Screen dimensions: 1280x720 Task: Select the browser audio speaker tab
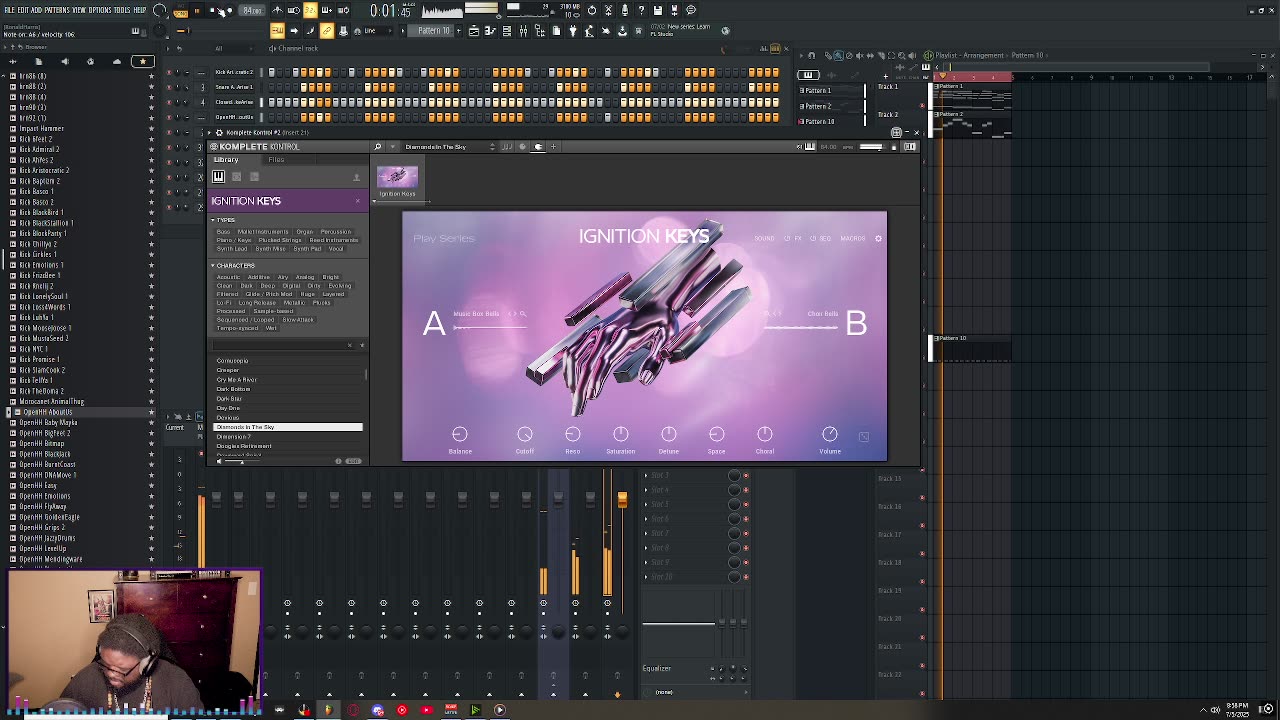coord(65,61)
